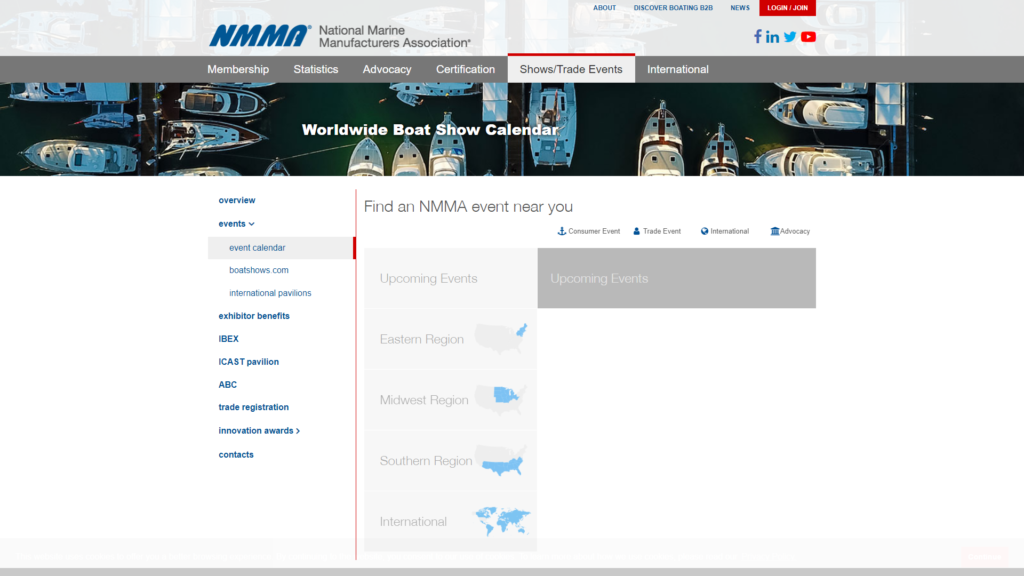
Task: Open international pavilions sidebar link
Action: (270, 293)
